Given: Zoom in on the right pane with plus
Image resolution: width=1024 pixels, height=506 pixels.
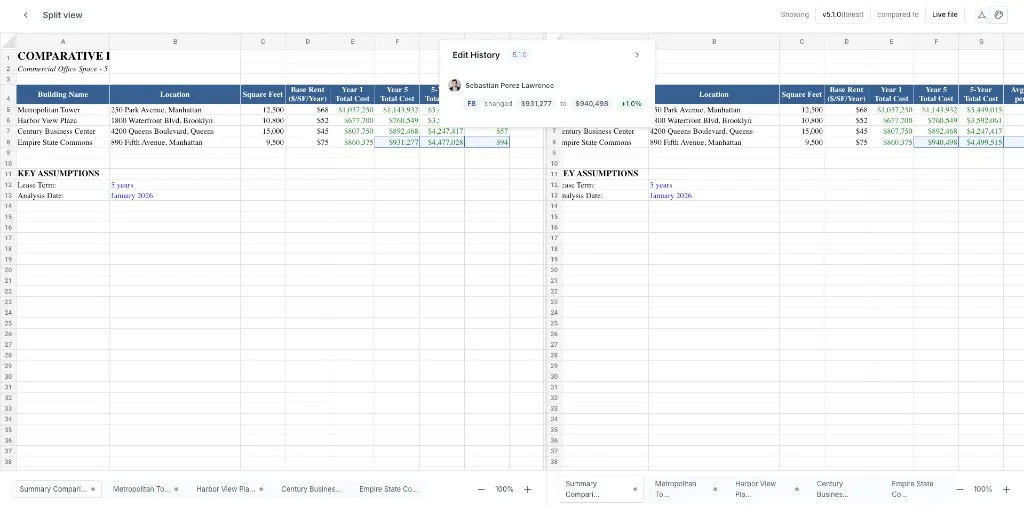Looking at the screenshot, I should tap(1006, 489).
